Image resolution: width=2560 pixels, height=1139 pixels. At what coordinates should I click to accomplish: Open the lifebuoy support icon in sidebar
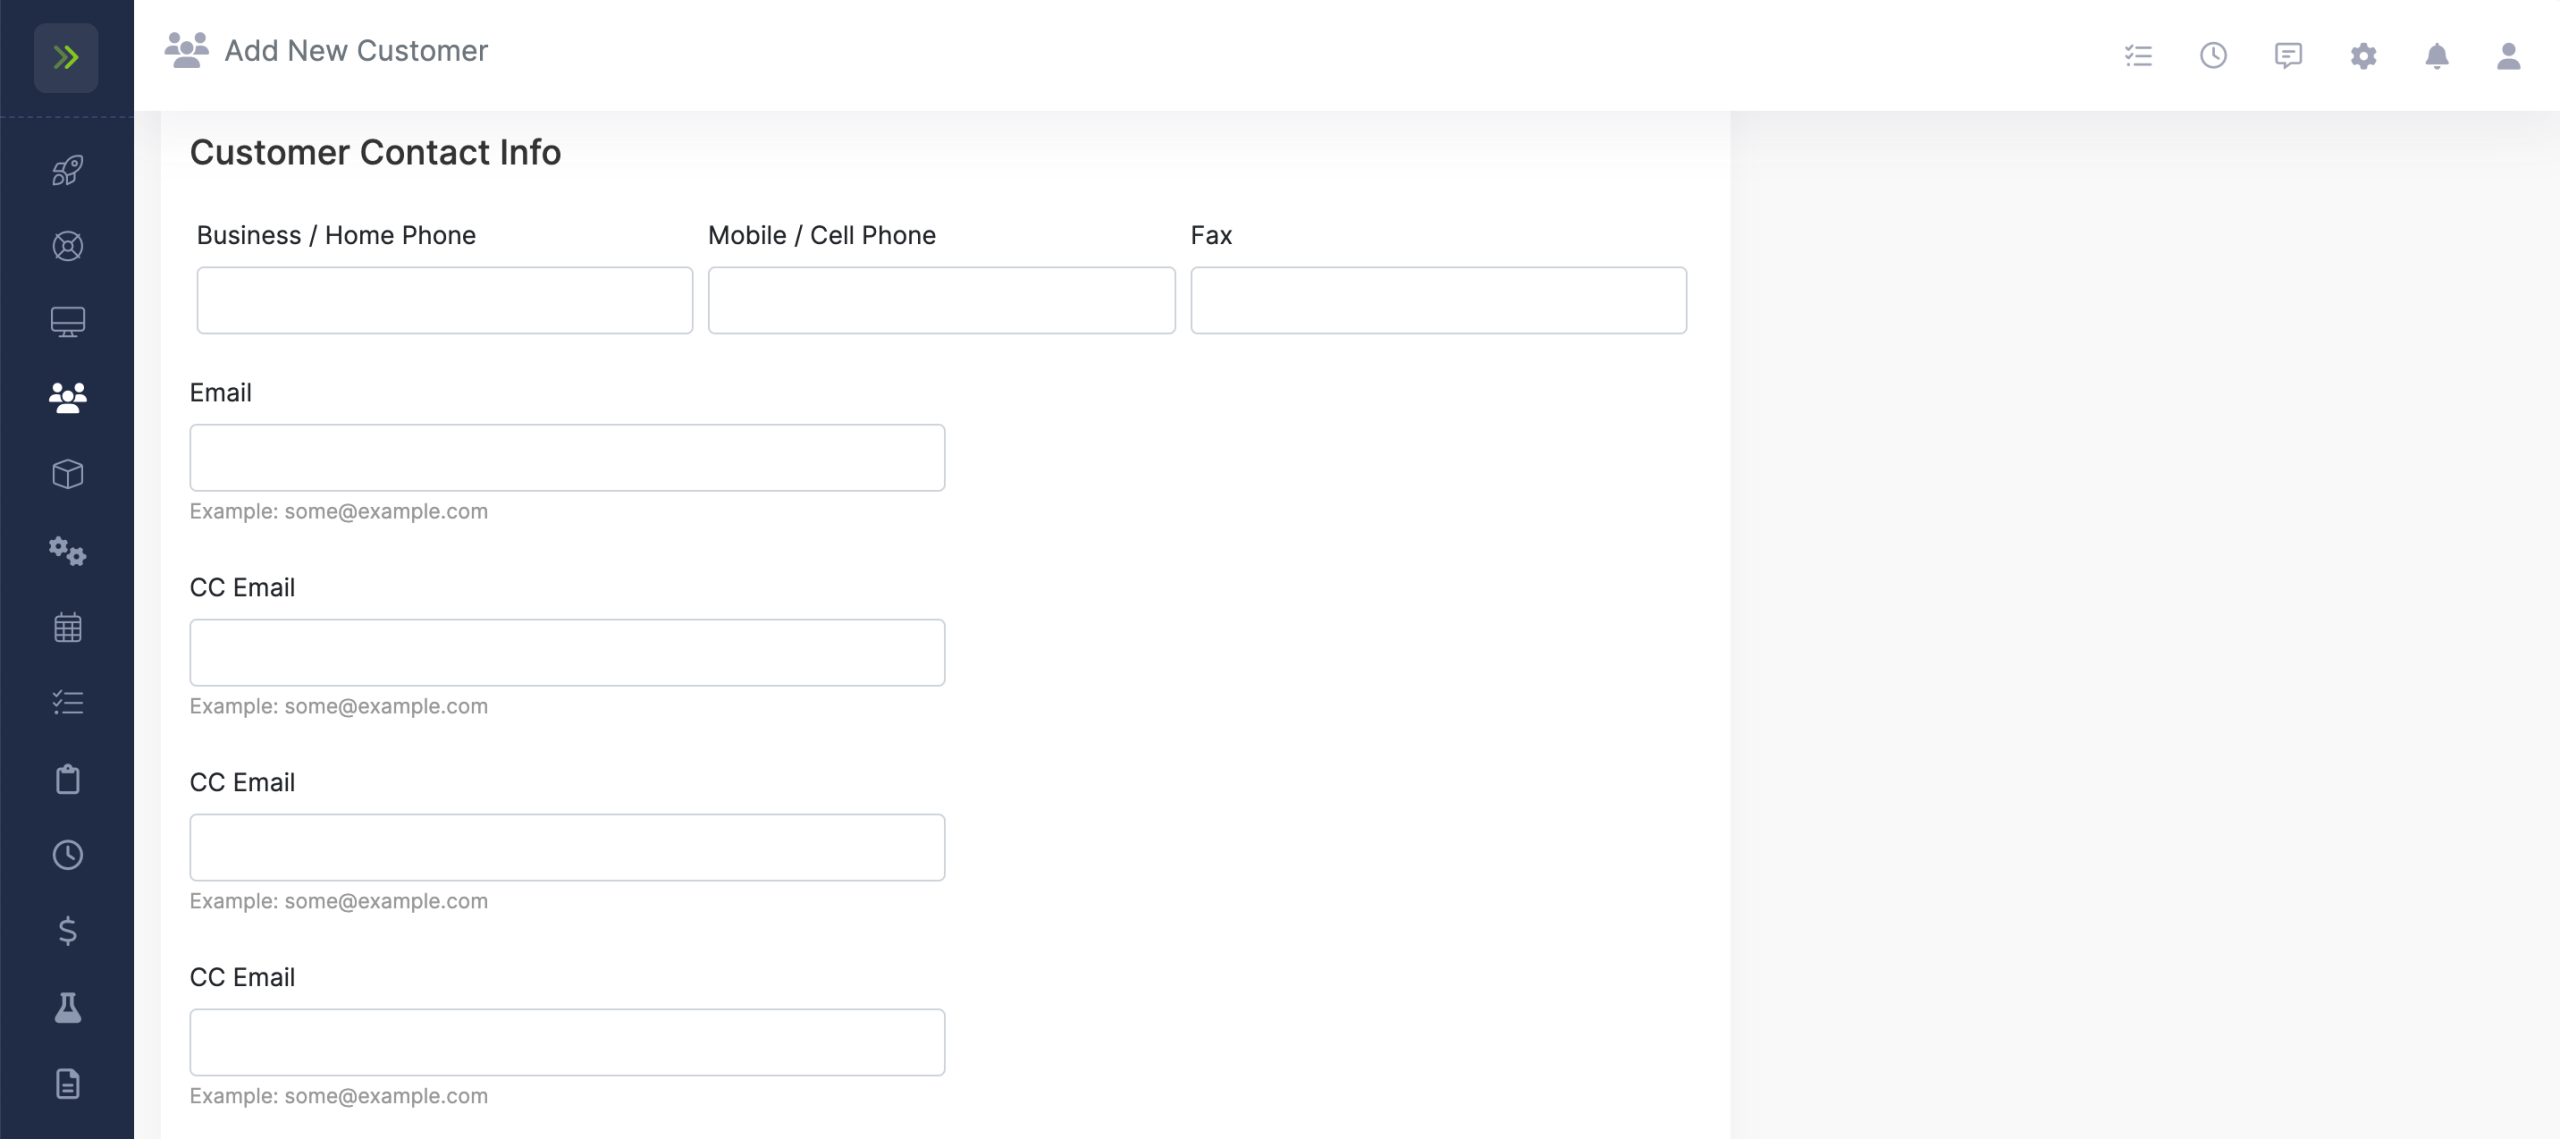click(67, 246)
